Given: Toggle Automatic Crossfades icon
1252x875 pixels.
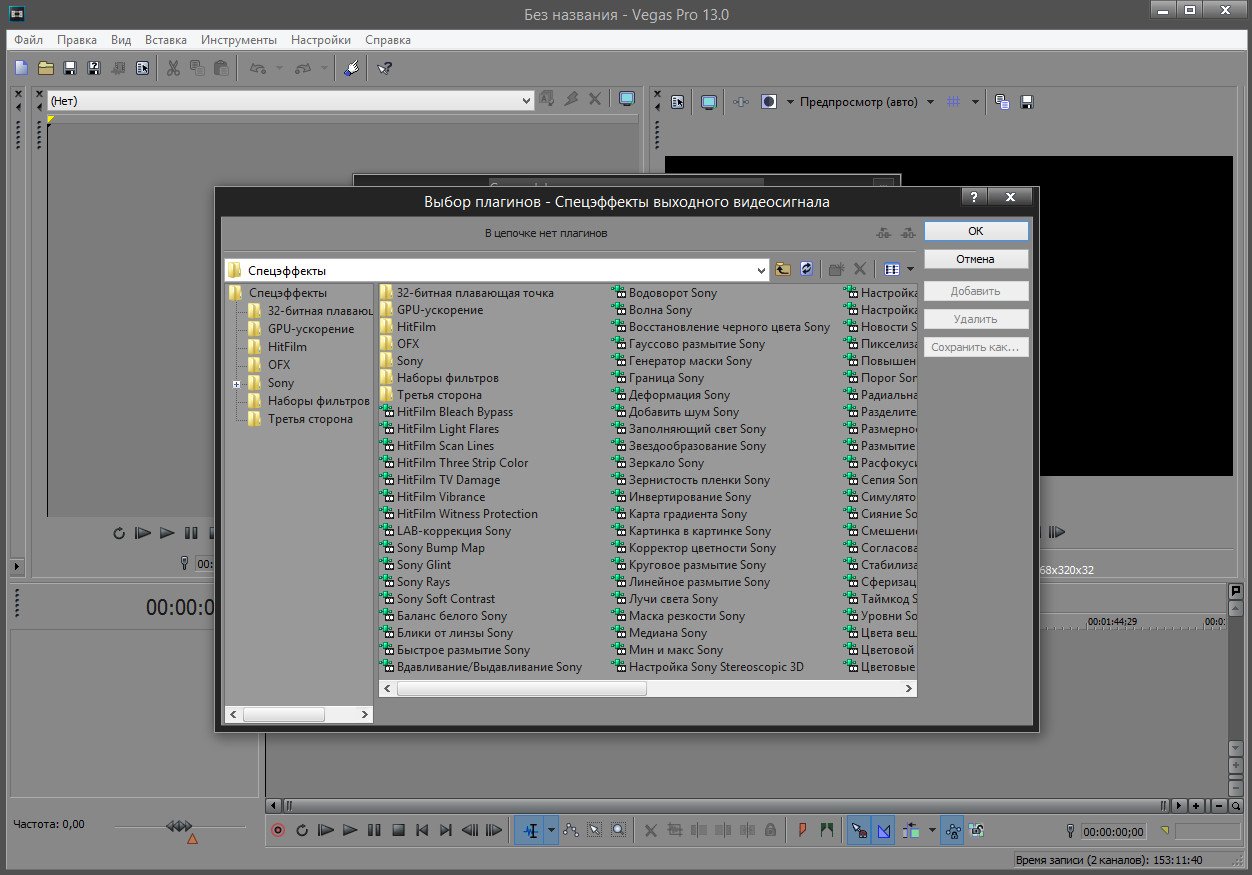Looking at the screenshot, I should tap(883, 830).
